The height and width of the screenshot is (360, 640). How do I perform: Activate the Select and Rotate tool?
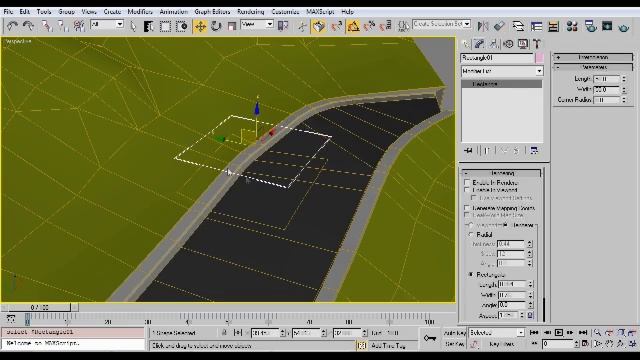216,27
